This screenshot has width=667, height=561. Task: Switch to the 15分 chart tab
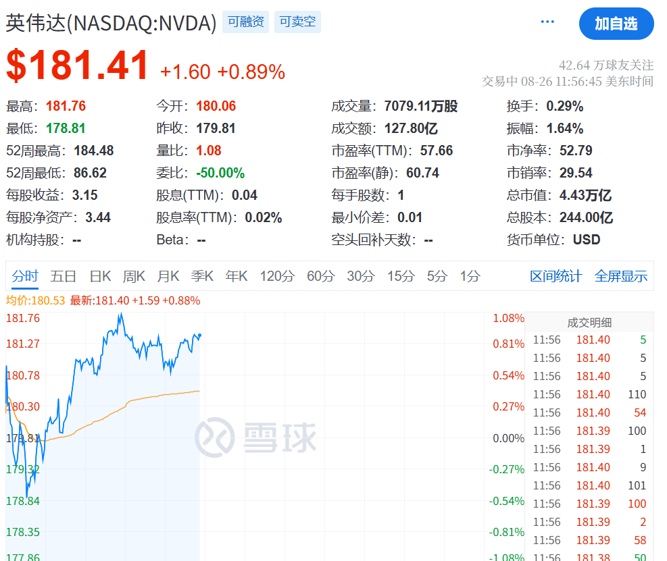pyautogui.click(x=401, y=276)
